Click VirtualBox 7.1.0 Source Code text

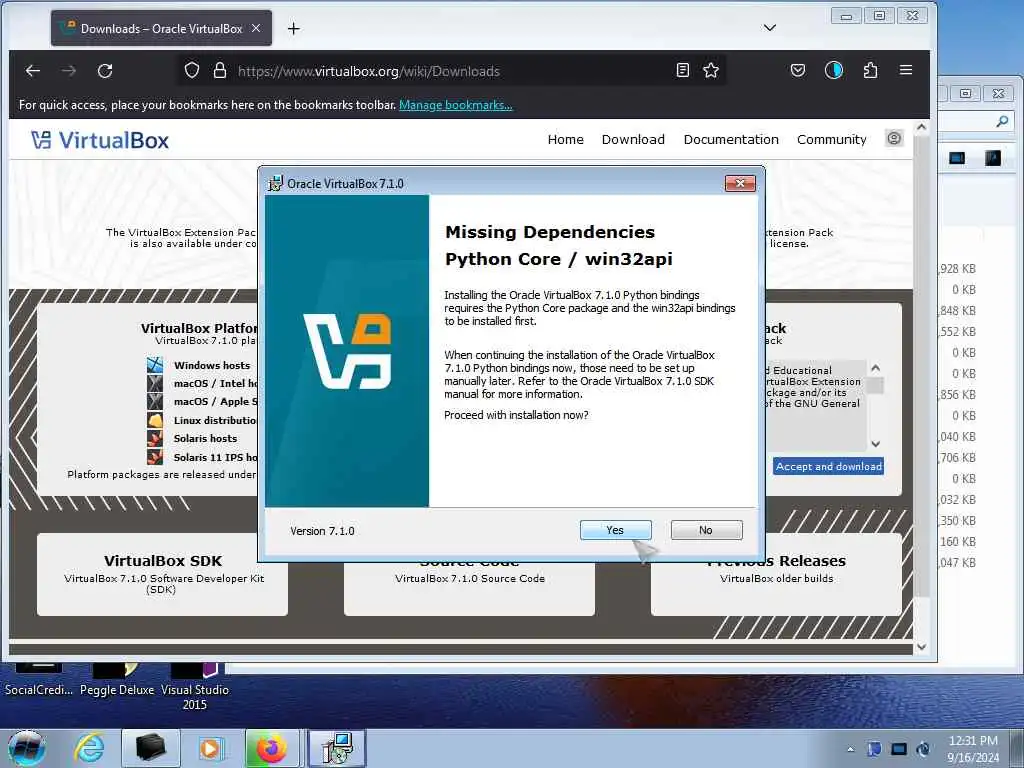click(x=470, y=578)
